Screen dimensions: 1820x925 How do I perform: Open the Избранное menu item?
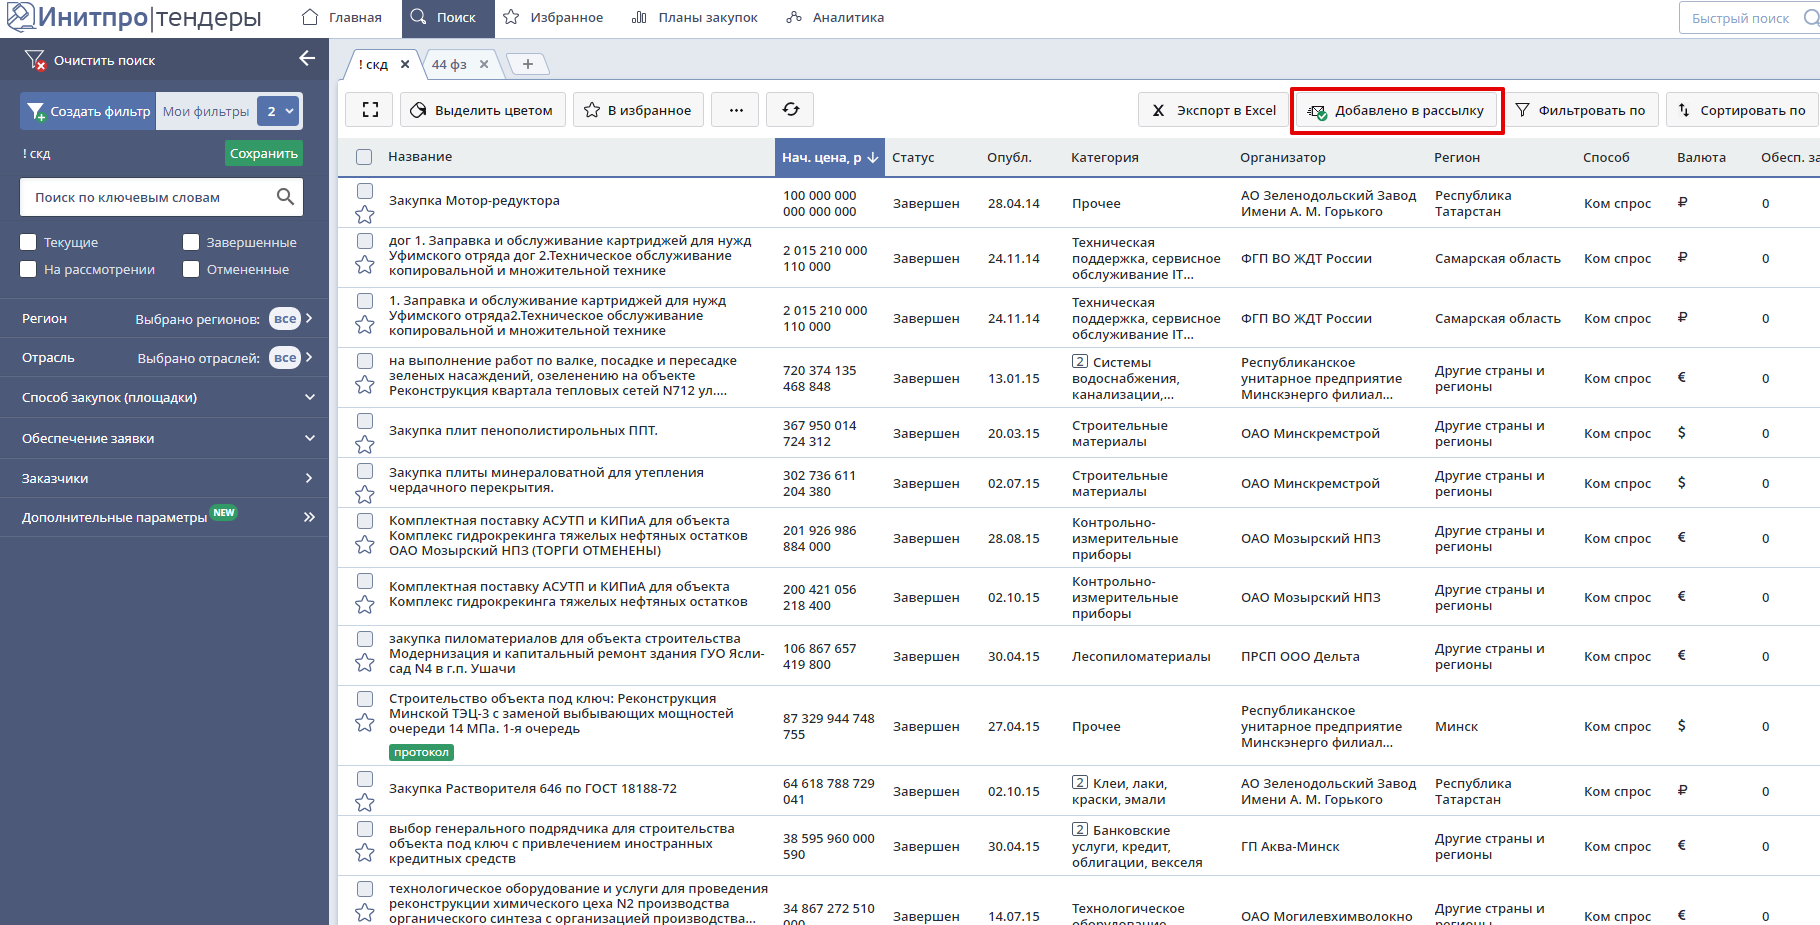click(553, 18)
